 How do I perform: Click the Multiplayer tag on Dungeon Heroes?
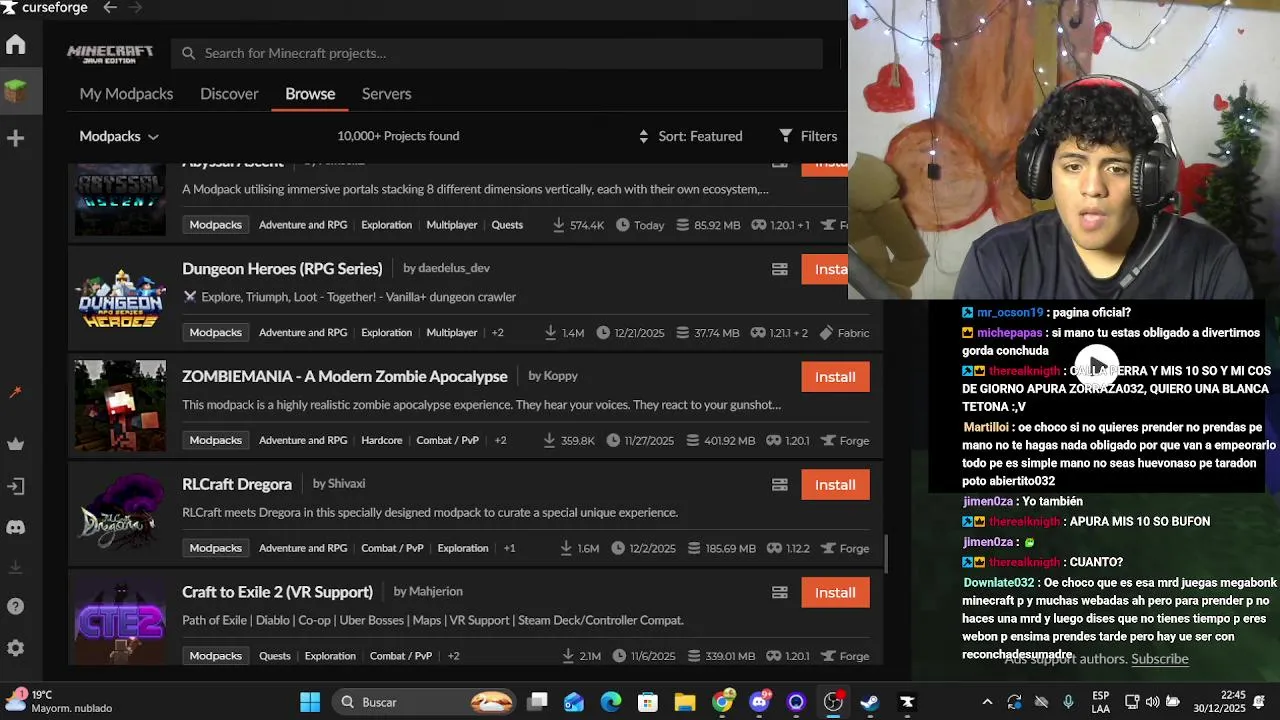[452, 333]
